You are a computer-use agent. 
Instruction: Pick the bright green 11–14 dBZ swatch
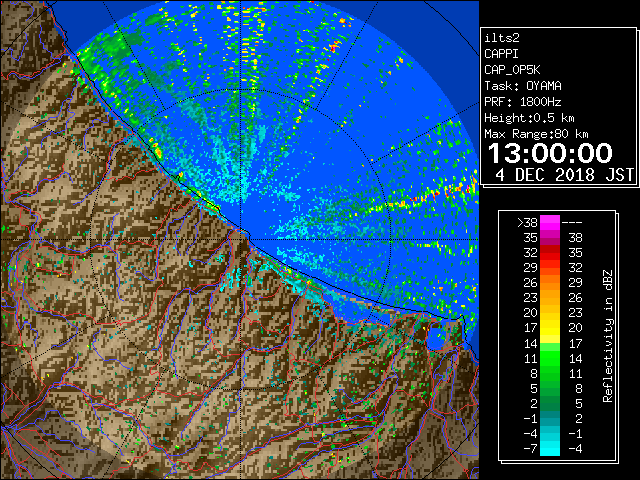[550, 358]
